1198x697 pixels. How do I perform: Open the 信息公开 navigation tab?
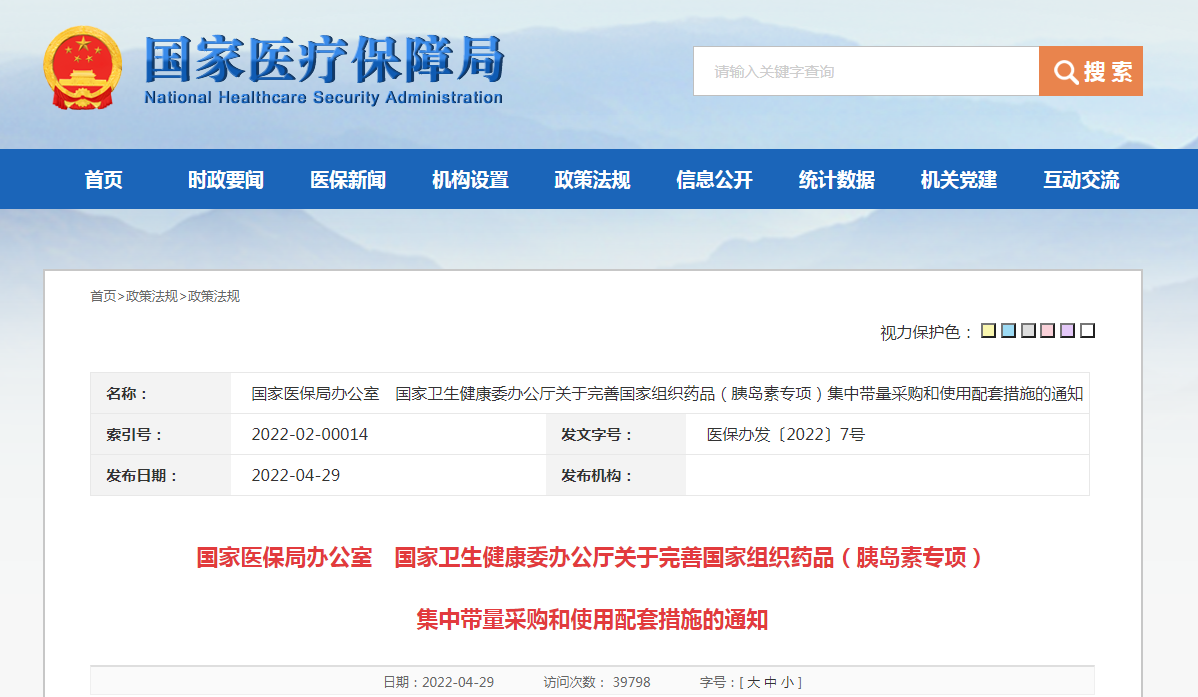[714, 180]
